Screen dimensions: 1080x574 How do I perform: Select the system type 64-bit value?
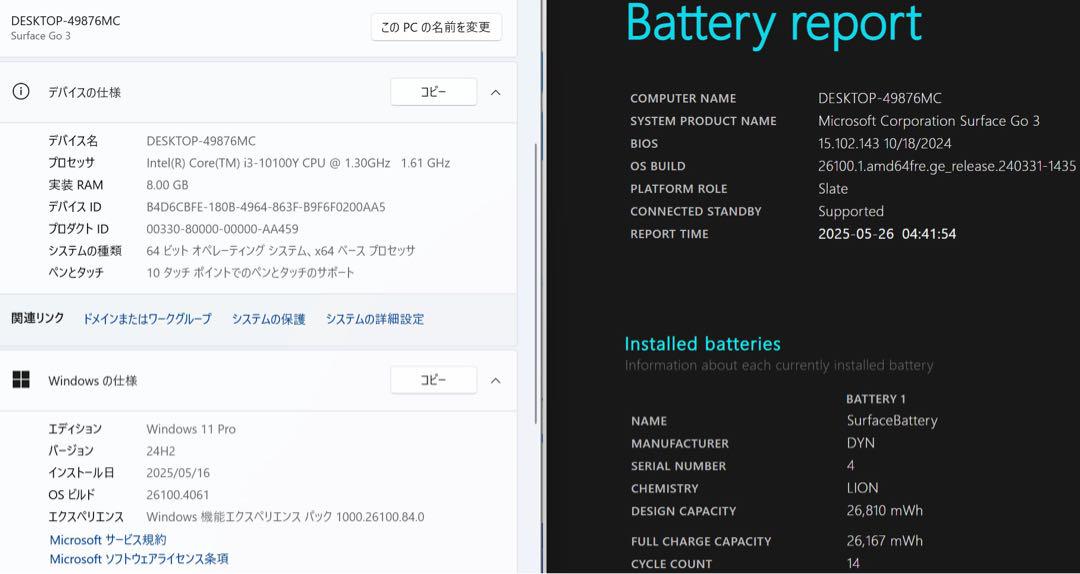click(281, 251)
